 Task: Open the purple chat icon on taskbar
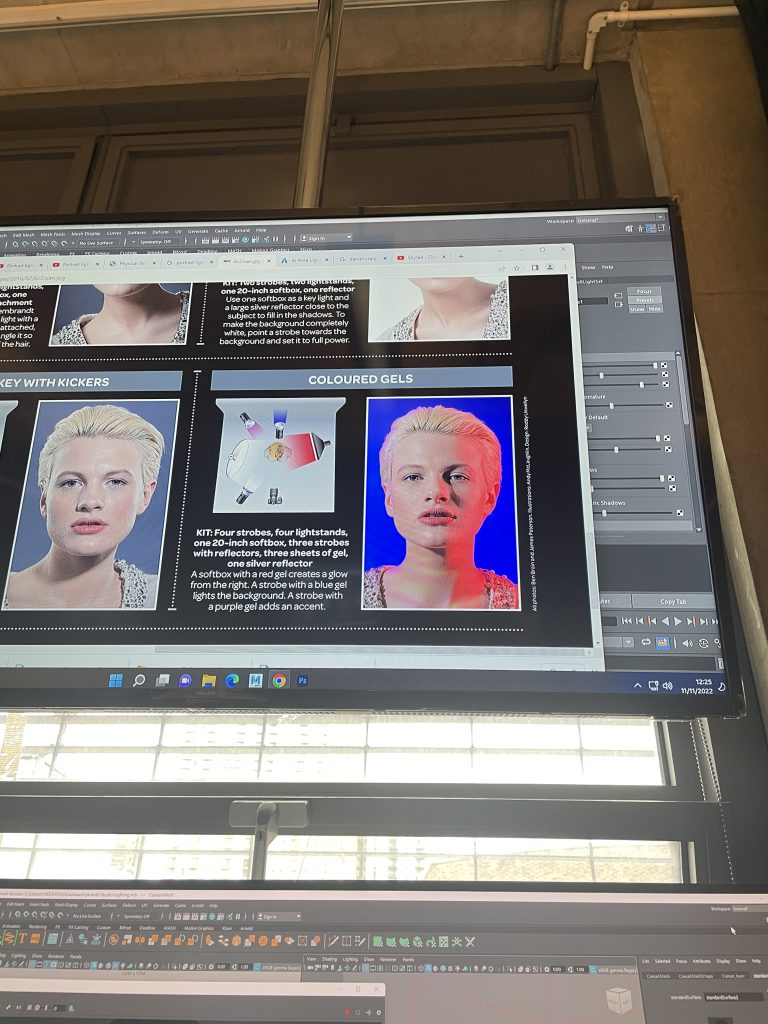[x=185, y=680]
